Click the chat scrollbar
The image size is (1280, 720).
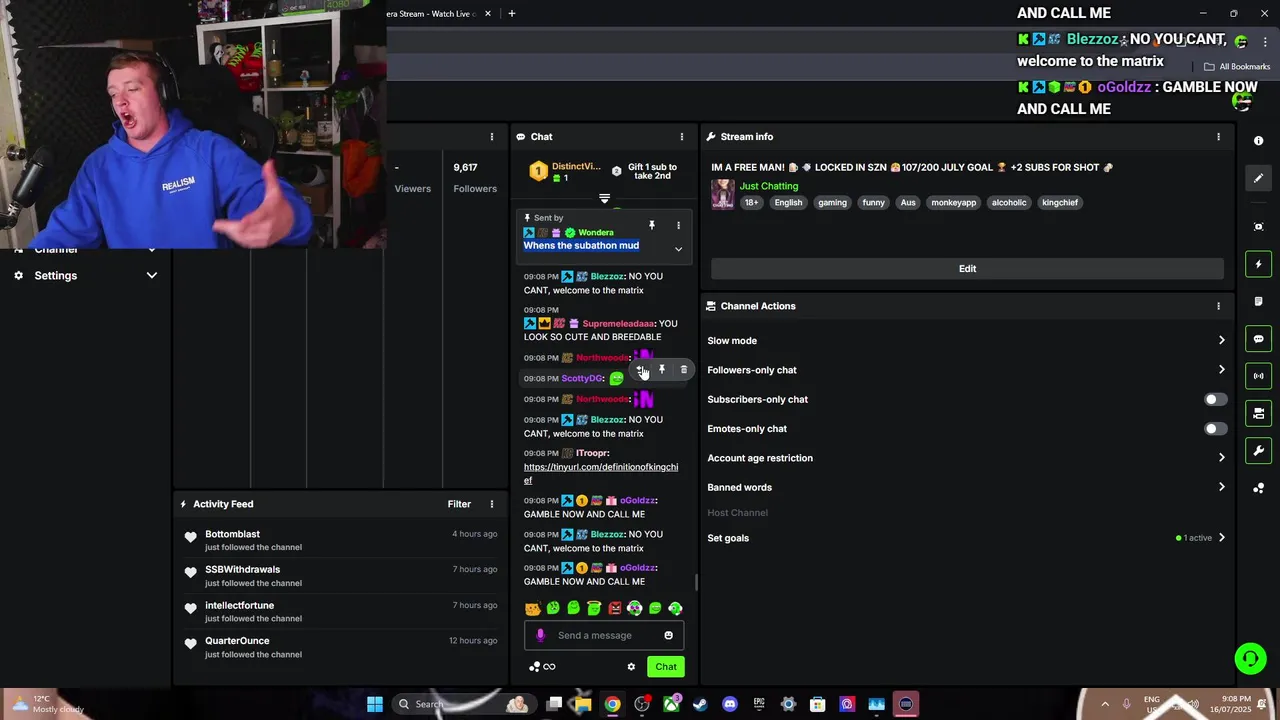click(x=697, y=582)
